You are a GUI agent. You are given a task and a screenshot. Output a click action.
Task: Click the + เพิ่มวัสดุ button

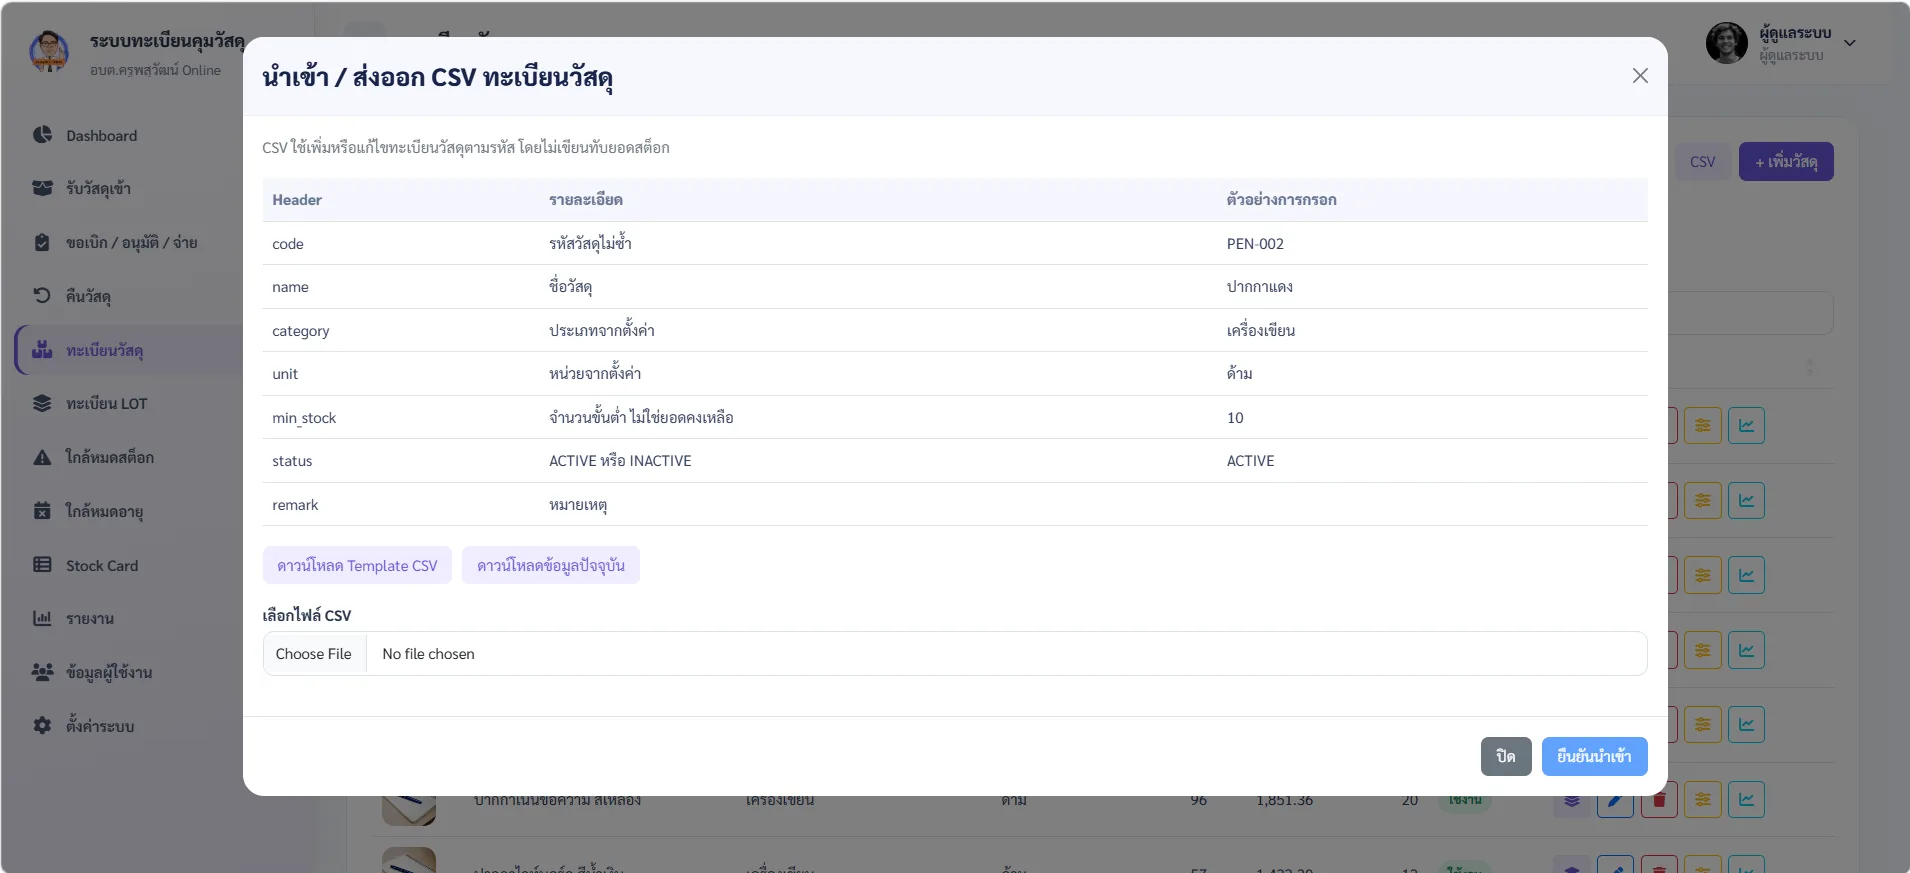(x=1786, y=162)
